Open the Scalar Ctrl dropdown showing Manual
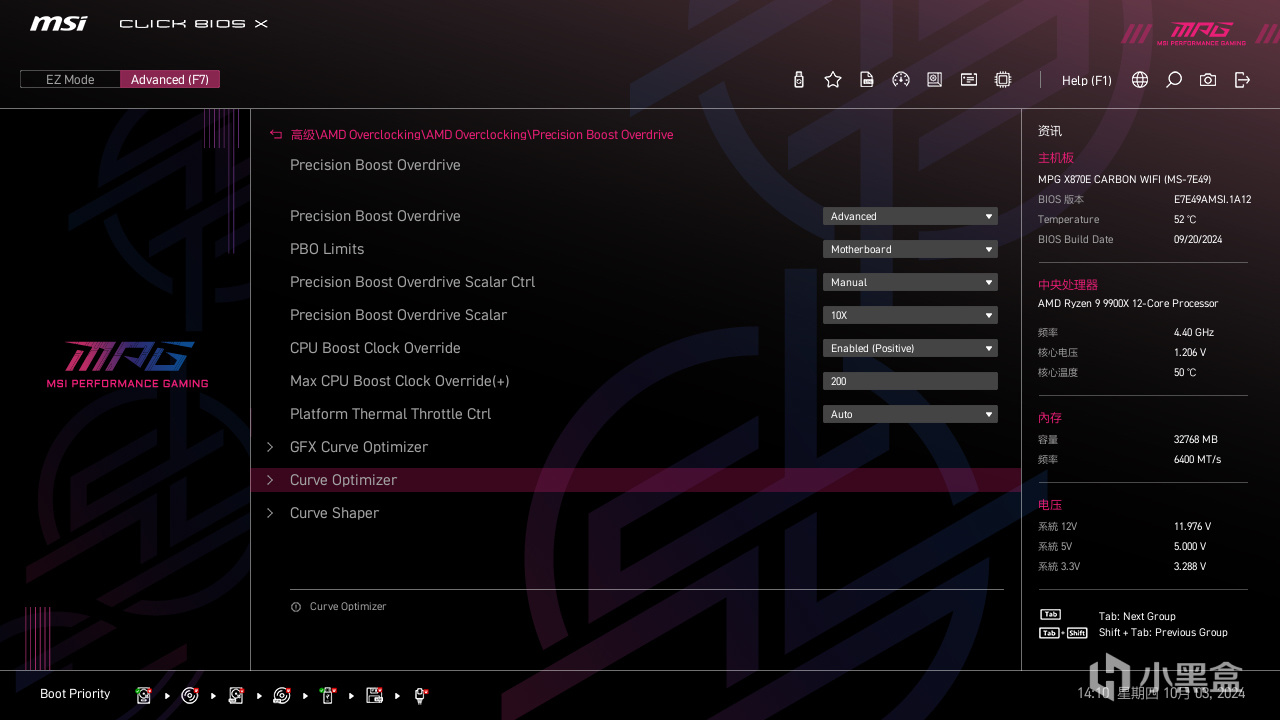 click(x=910, y=282)
